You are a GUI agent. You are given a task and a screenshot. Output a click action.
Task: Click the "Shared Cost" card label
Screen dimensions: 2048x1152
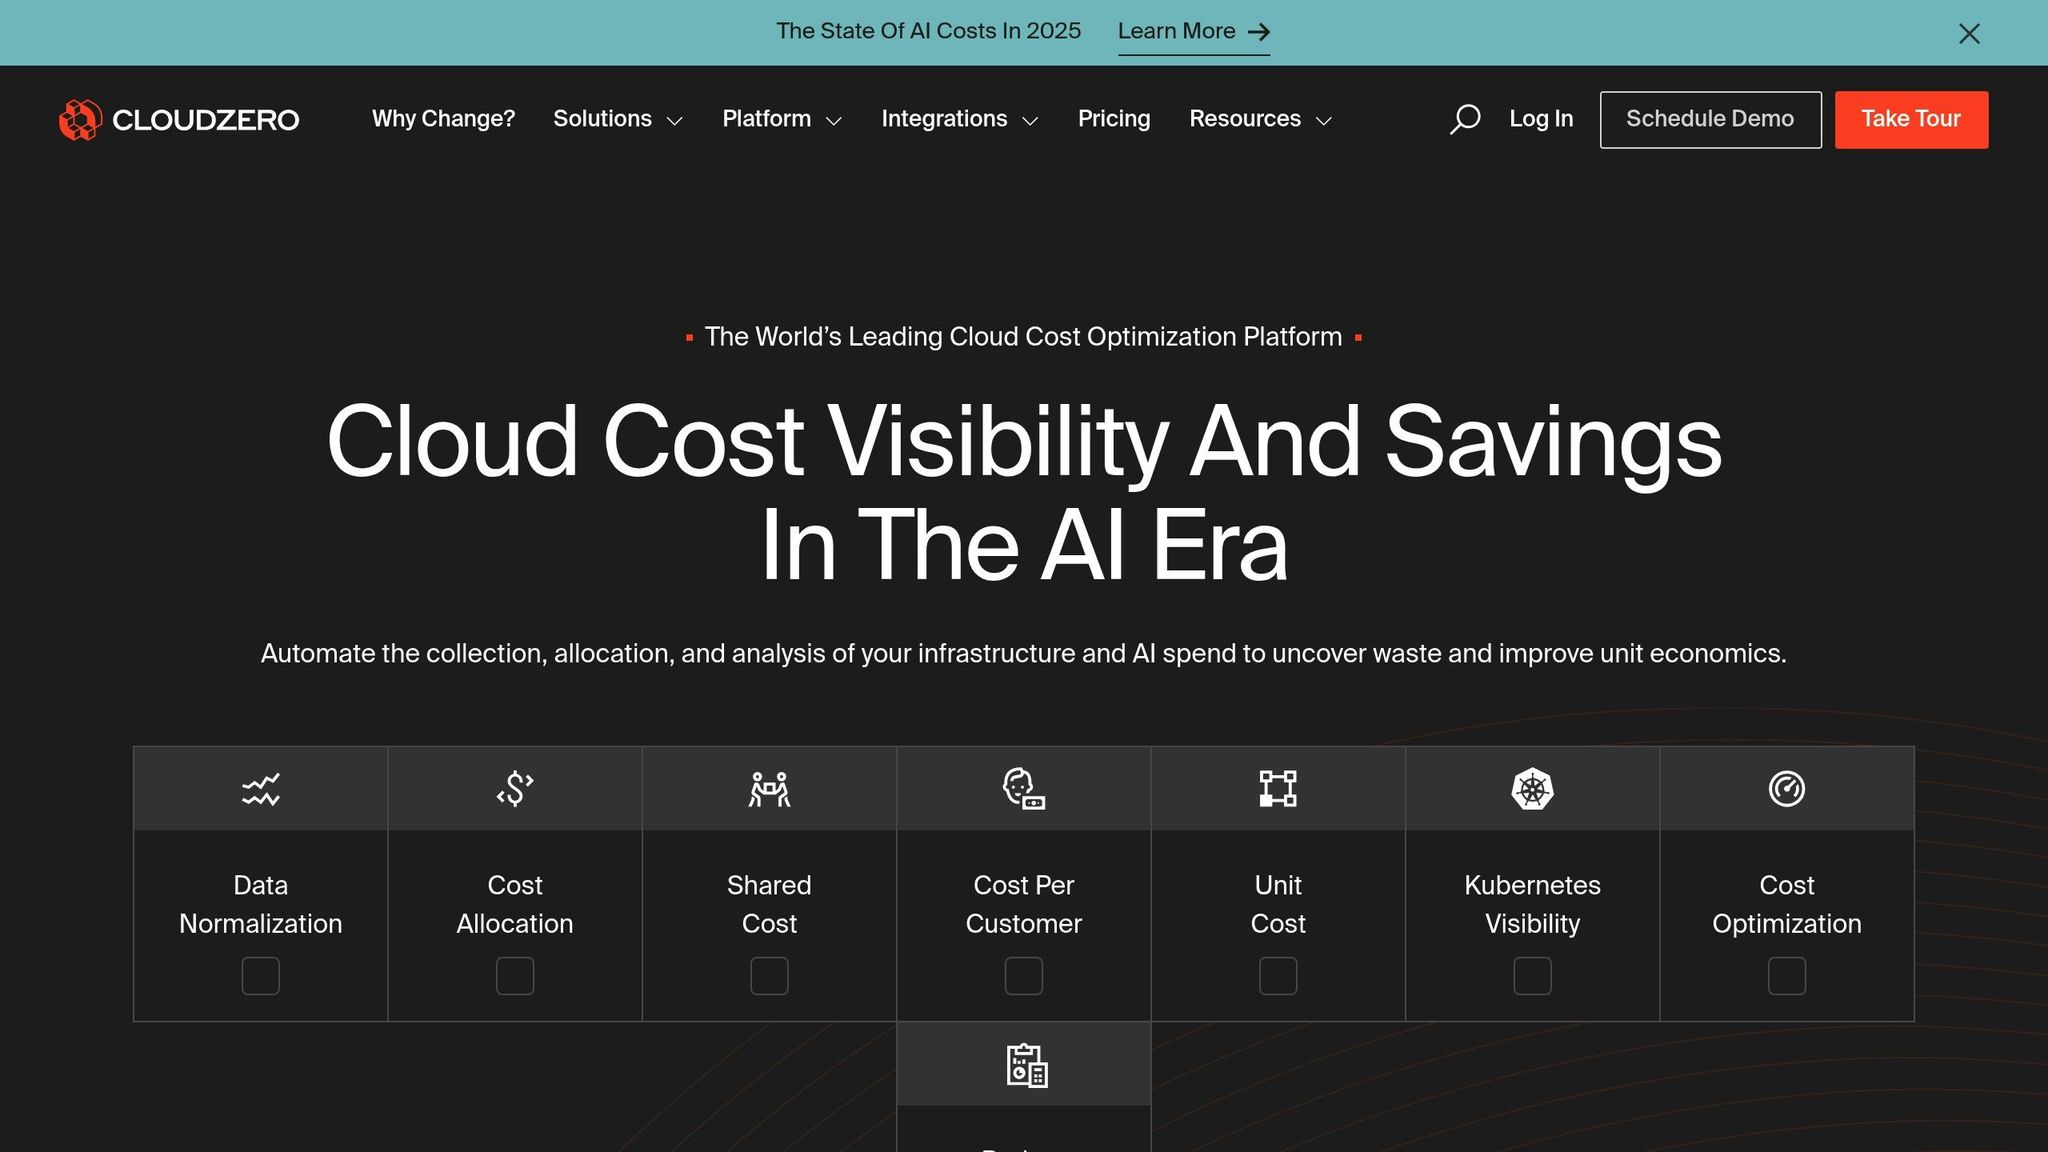pyautogui.click(x=769, y=904)
